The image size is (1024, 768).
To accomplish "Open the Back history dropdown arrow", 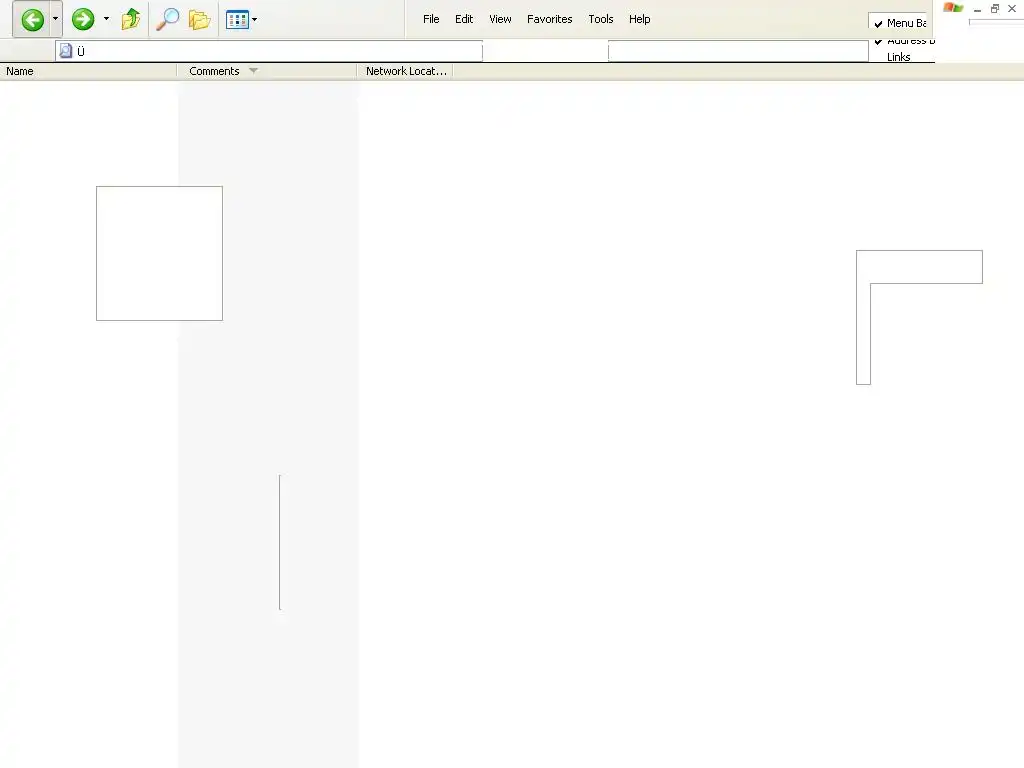I will (56, 20).
